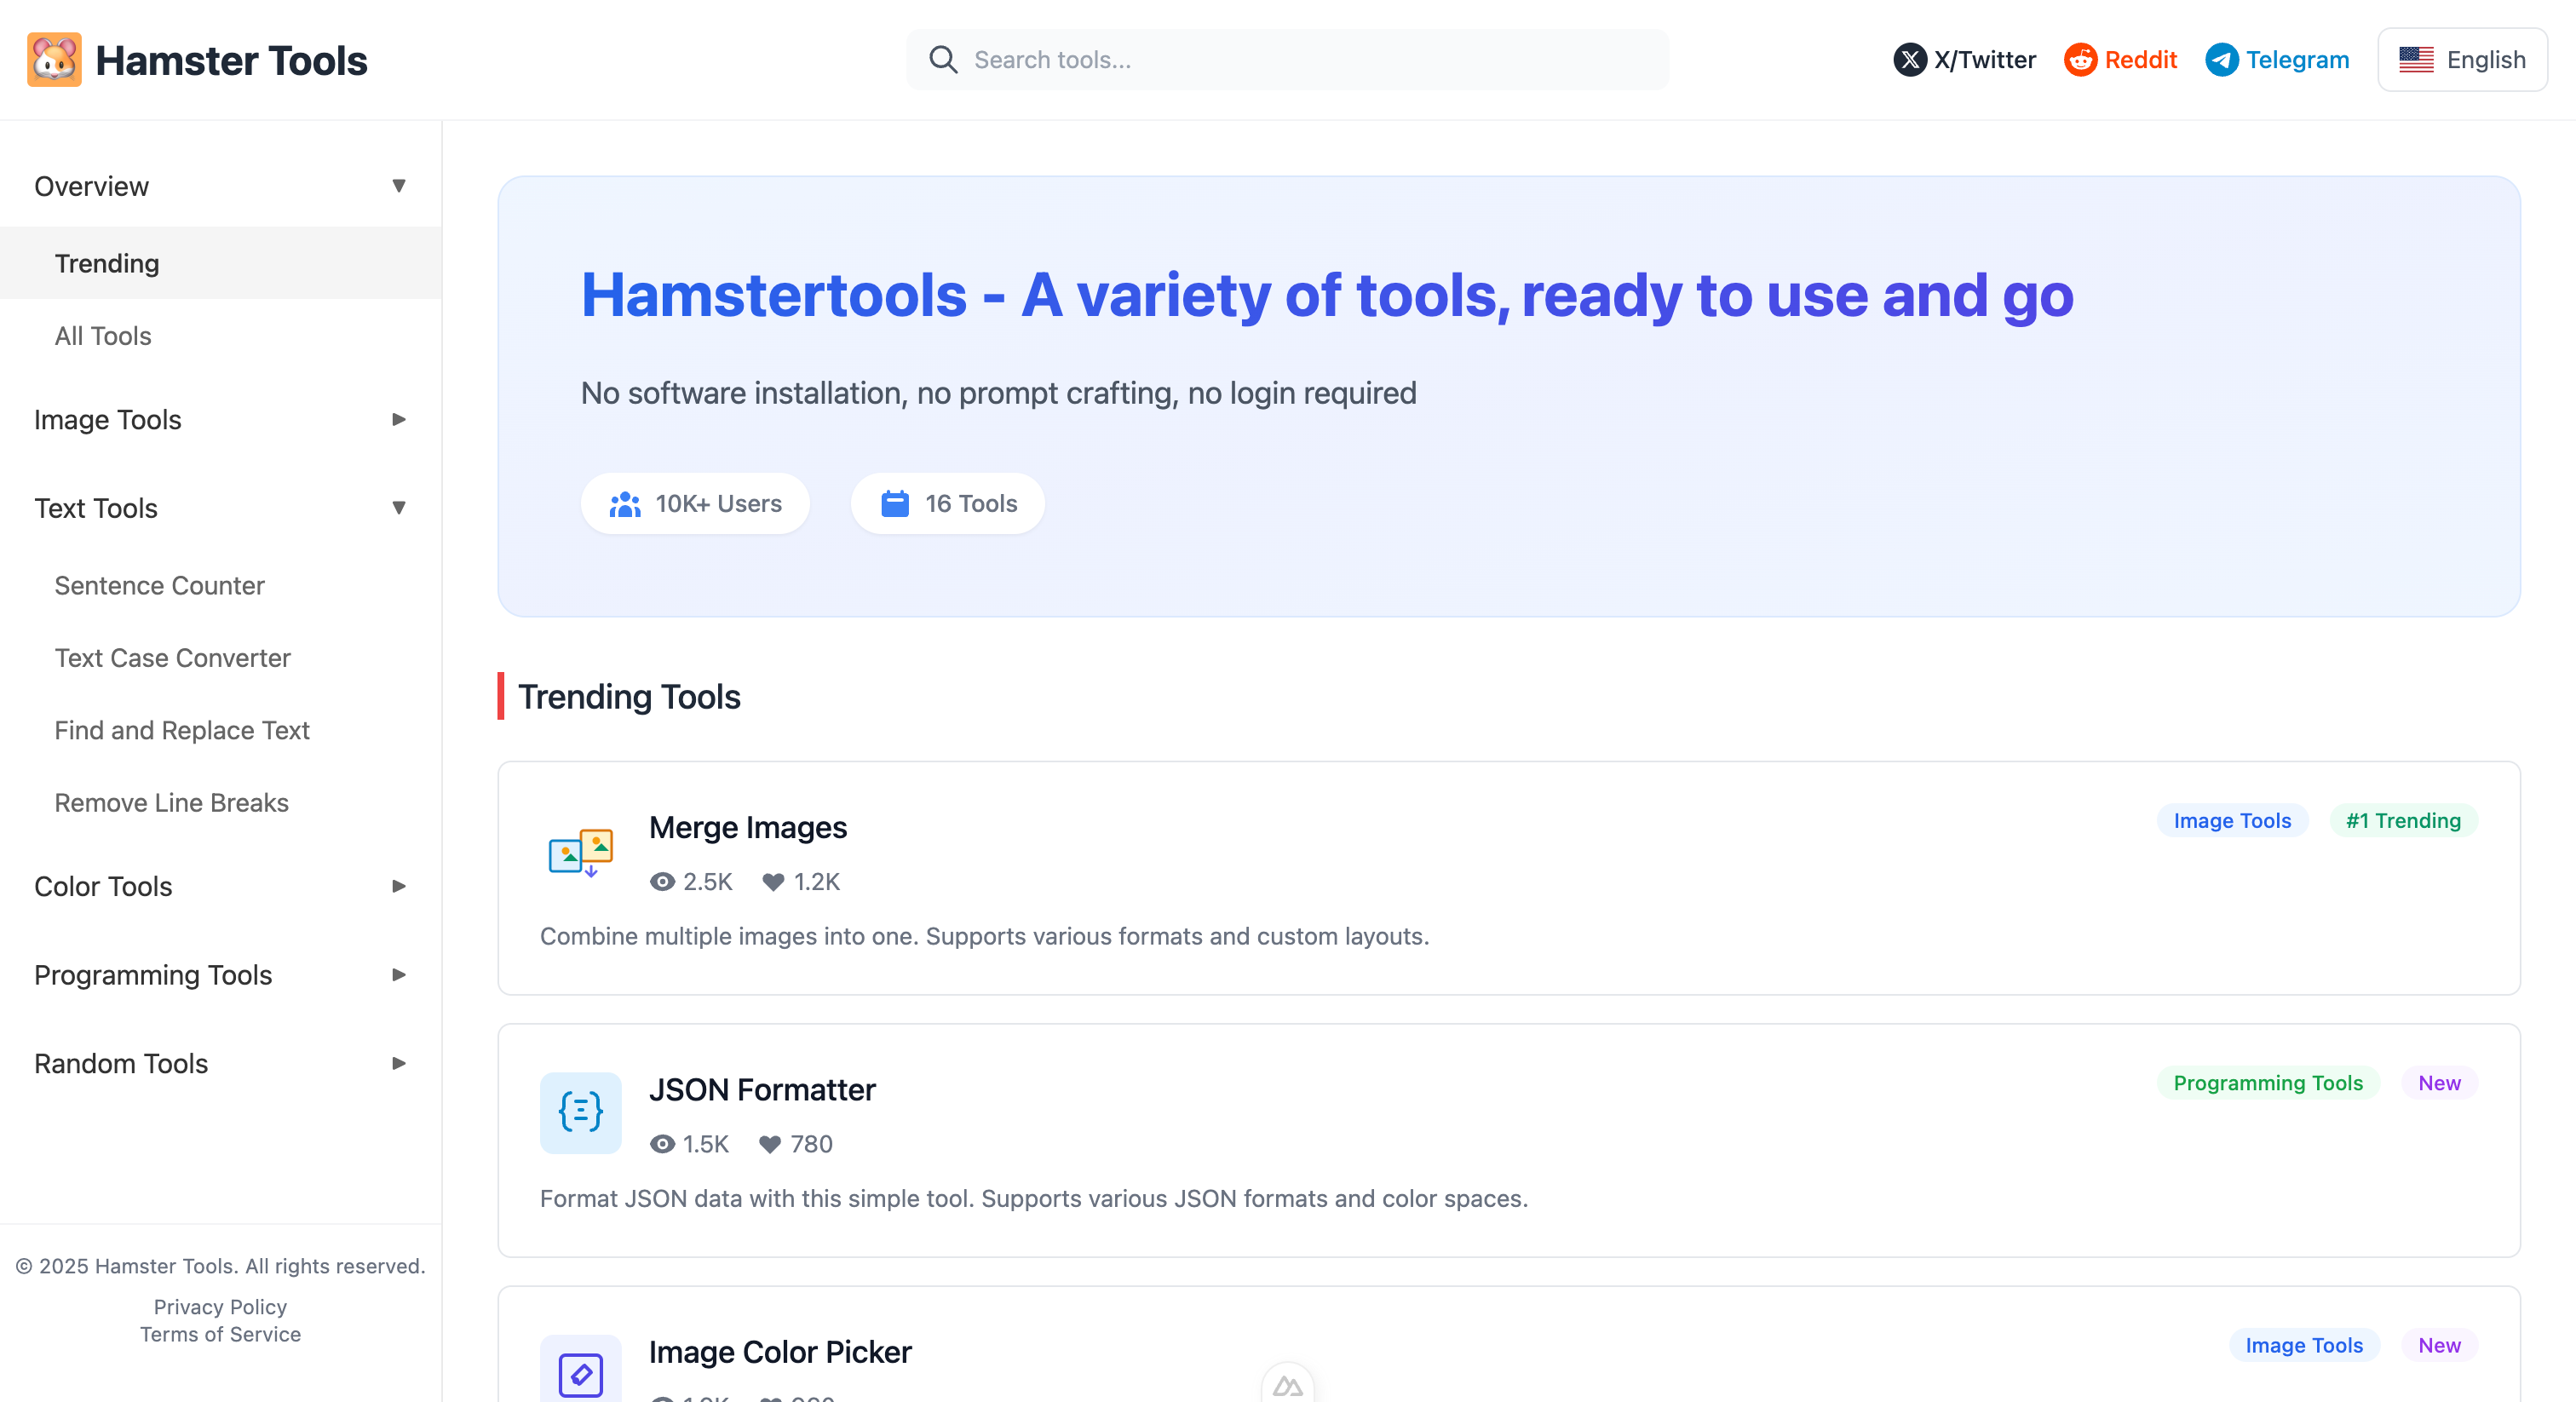
Task: Click the JSON Formatter braces icon
Action: [580, 1113]
